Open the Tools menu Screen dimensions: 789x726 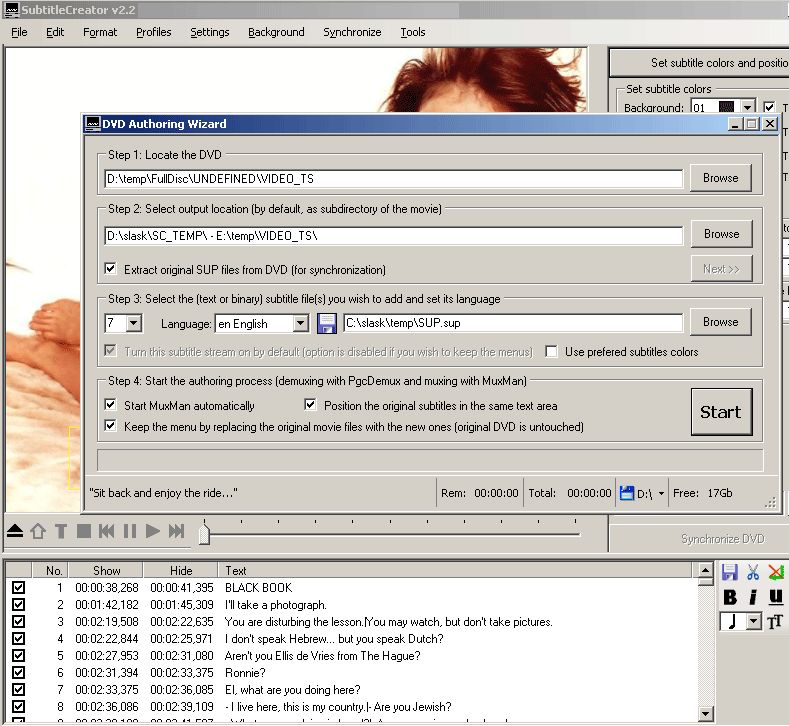(x=413, y=32)
